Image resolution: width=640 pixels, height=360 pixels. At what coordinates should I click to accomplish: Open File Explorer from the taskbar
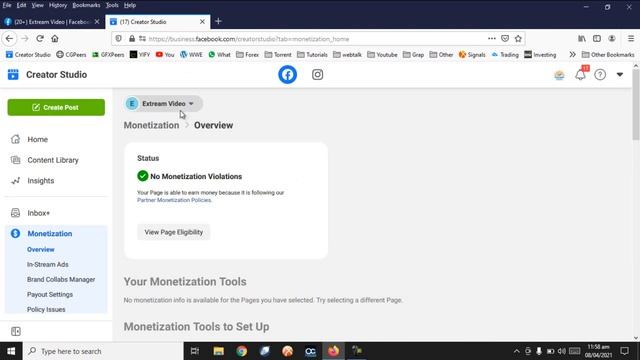218,351
